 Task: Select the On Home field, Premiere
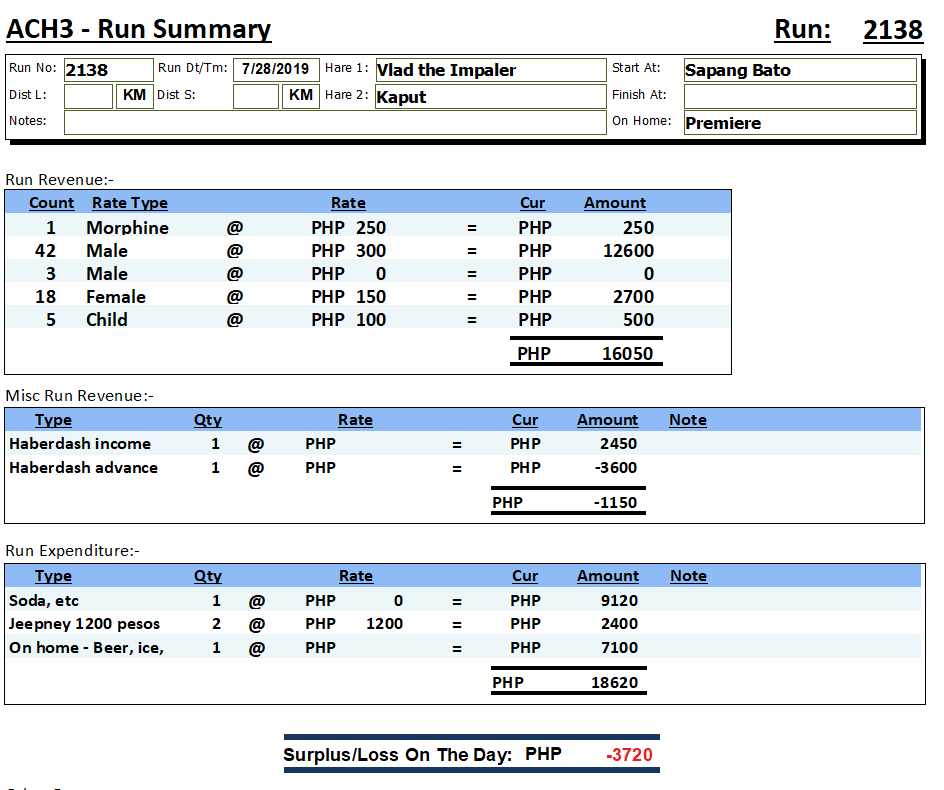[x=799, y=123]
